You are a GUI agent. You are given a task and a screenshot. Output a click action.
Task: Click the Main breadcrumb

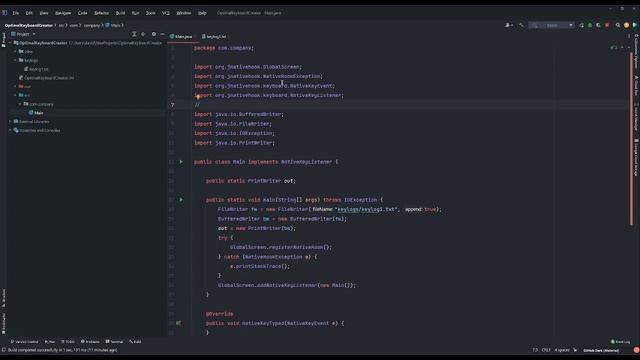pos(114,25)
